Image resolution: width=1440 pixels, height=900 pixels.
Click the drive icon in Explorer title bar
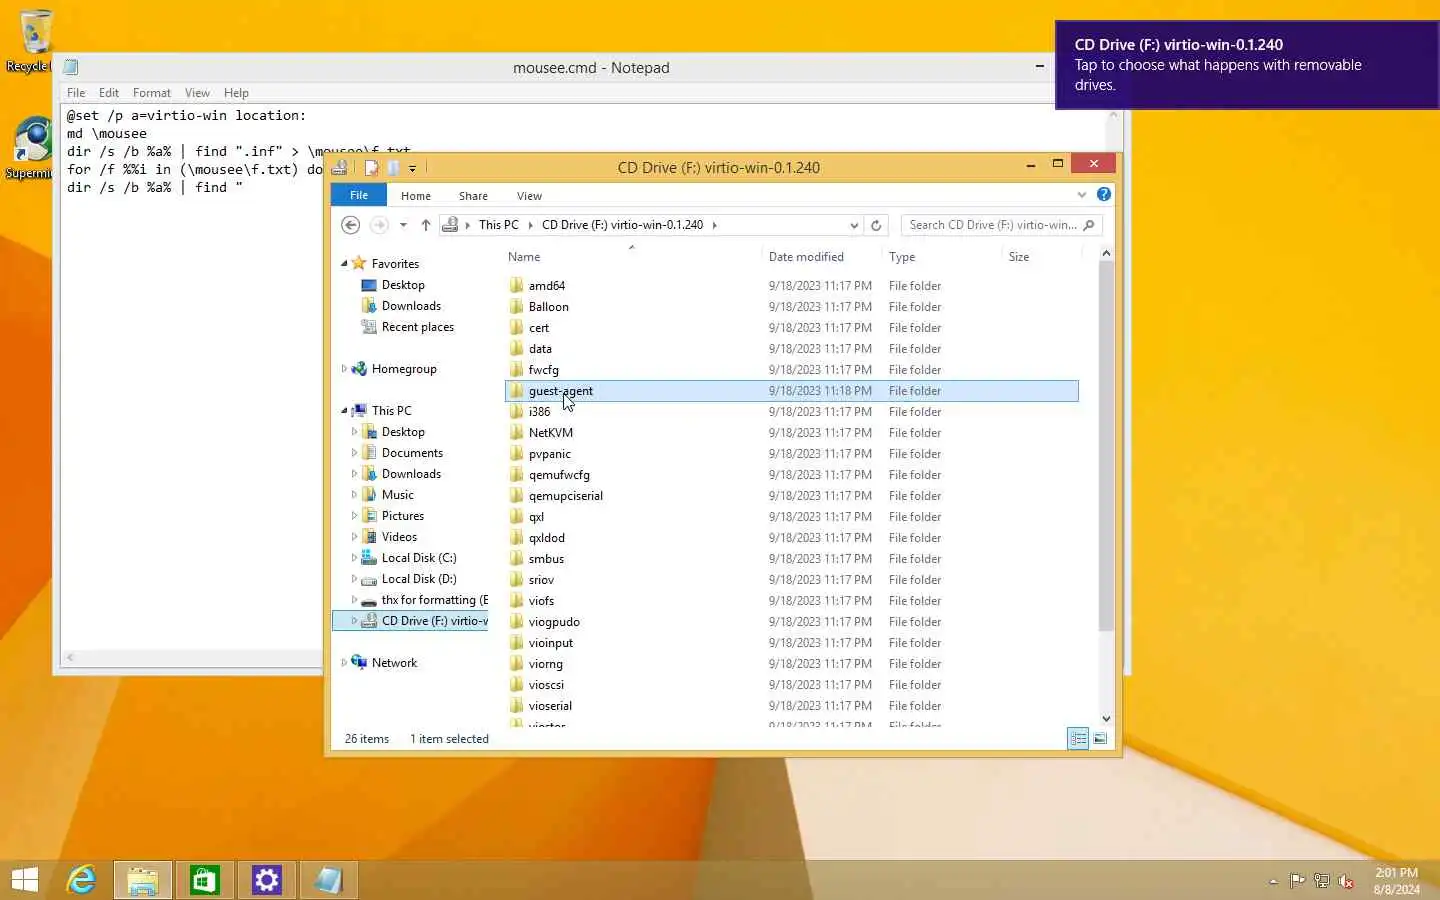[x=339, y=167]
